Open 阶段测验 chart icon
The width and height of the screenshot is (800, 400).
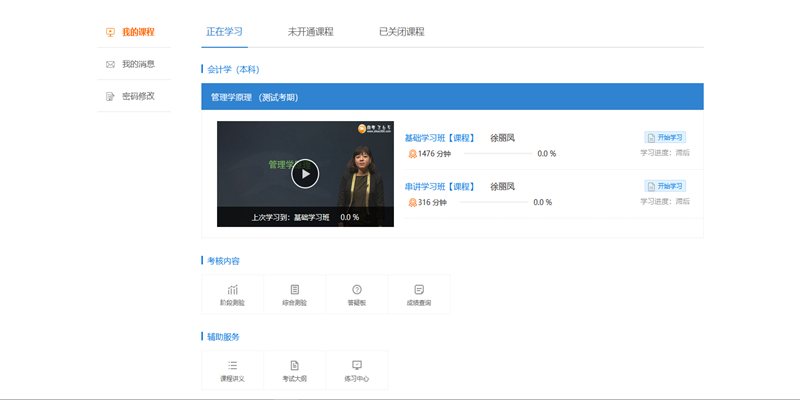point(232,290)
